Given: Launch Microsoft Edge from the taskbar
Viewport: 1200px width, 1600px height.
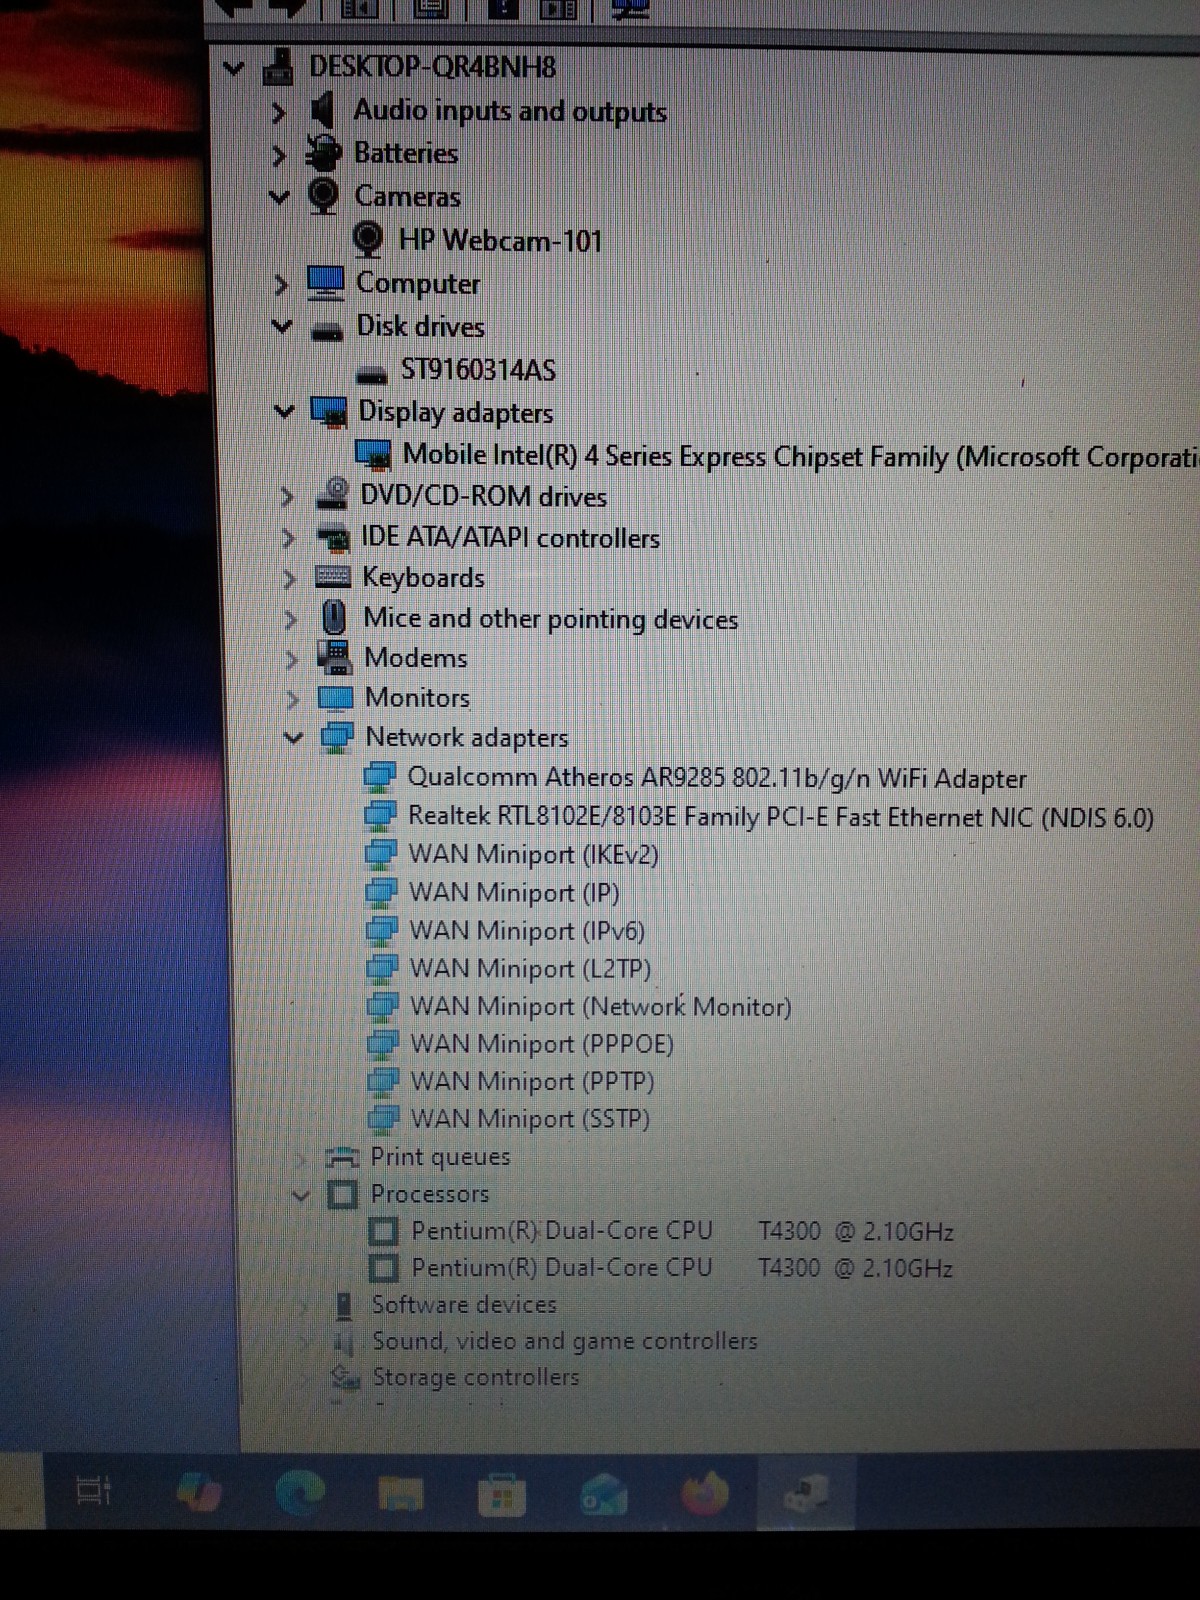Looking at the screenshot, I should click(x=300, y=1494).
